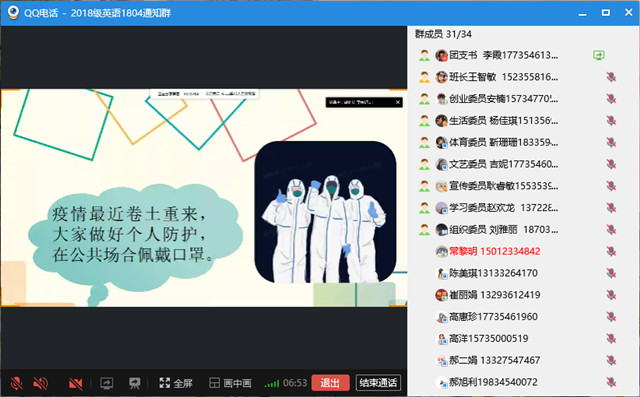Click the muted mic beside 高洋
The height and width of the screenshot is (397, 640).
[611, 339]
